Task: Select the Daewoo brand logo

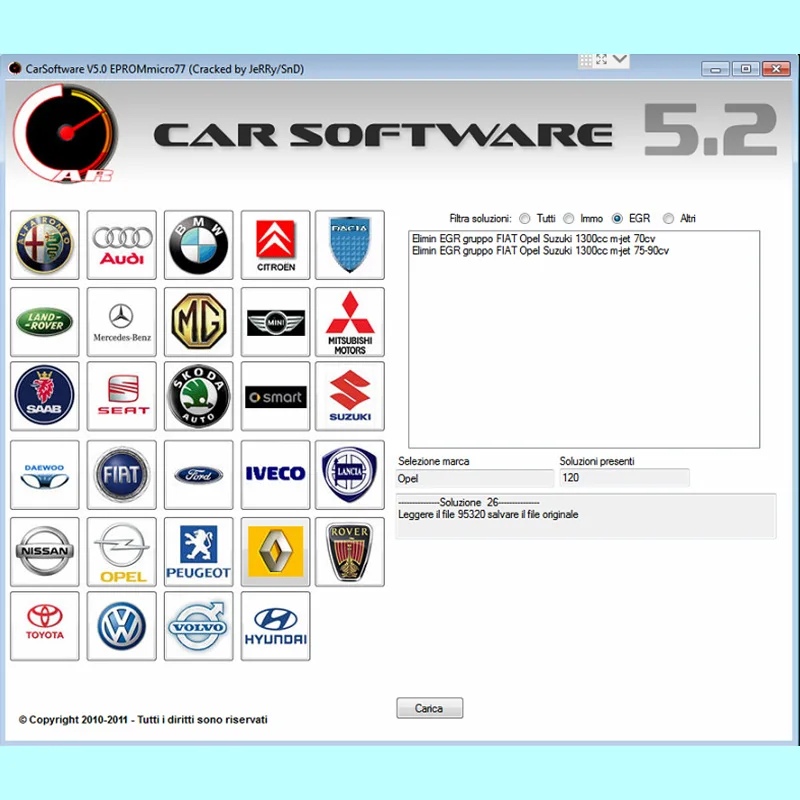Action: [45, 475]
